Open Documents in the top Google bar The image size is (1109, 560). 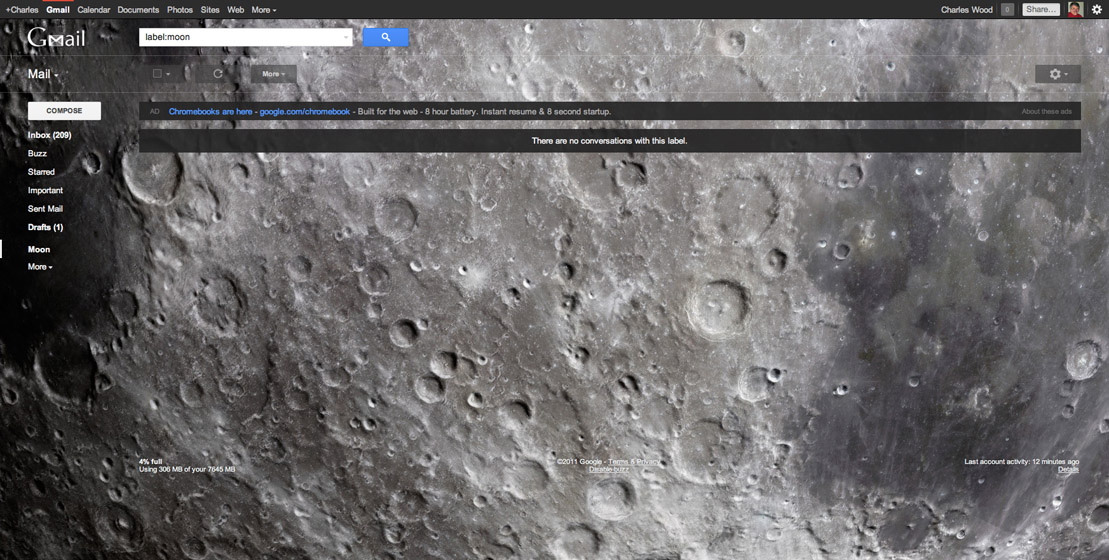[x=138, y=10]
